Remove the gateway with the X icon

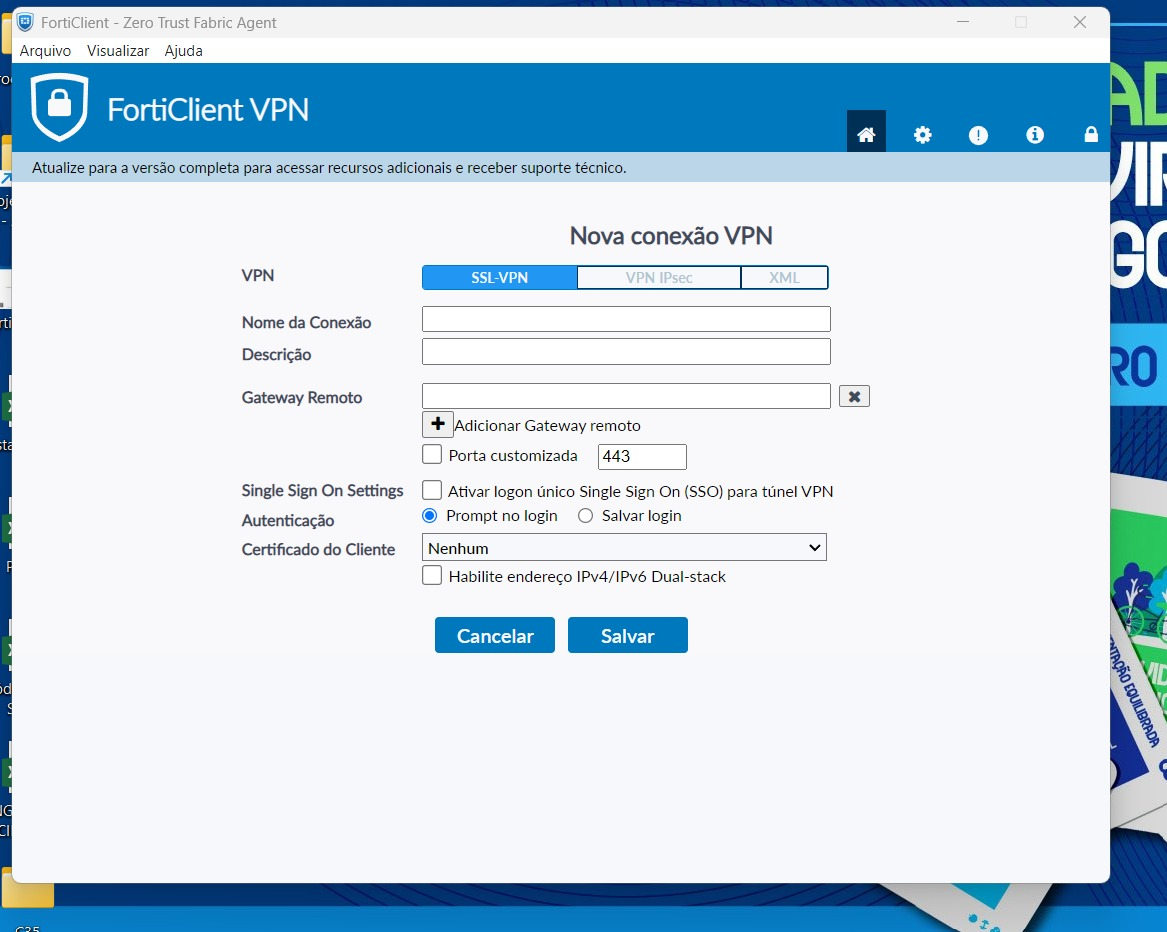click(854, 396)
